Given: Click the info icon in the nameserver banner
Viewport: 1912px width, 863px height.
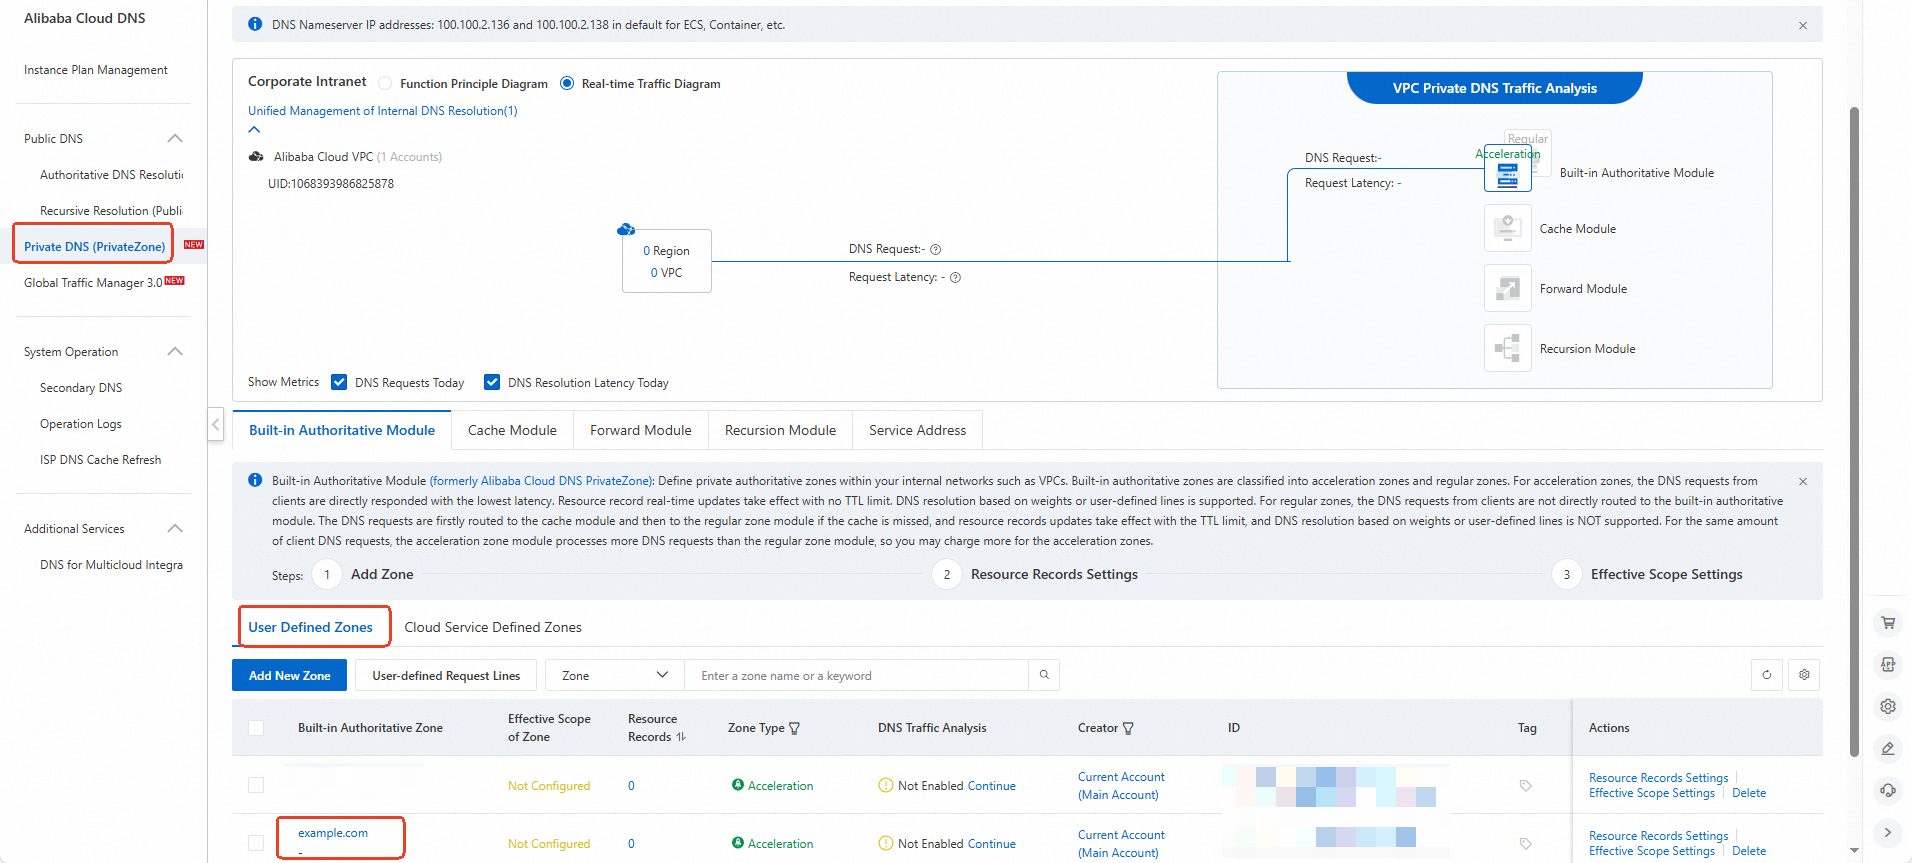Looking at the screenshot, I should pos(255,24).
